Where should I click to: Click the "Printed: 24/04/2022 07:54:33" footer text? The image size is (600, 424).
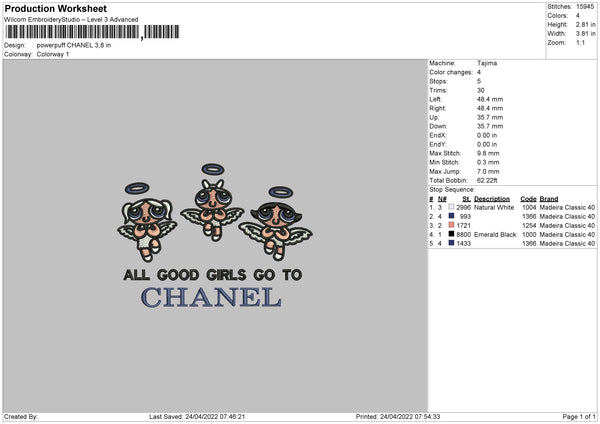point(398,416)
